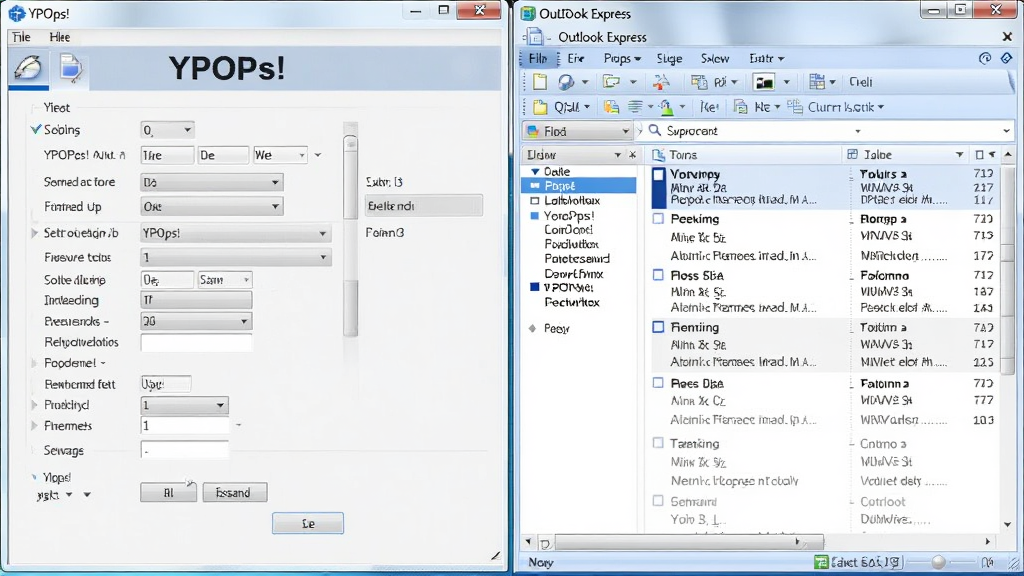The height and width of the screenshot is (576, 1024).
Task: Click the green person contact icon in second toolbar
Action: 666,106
